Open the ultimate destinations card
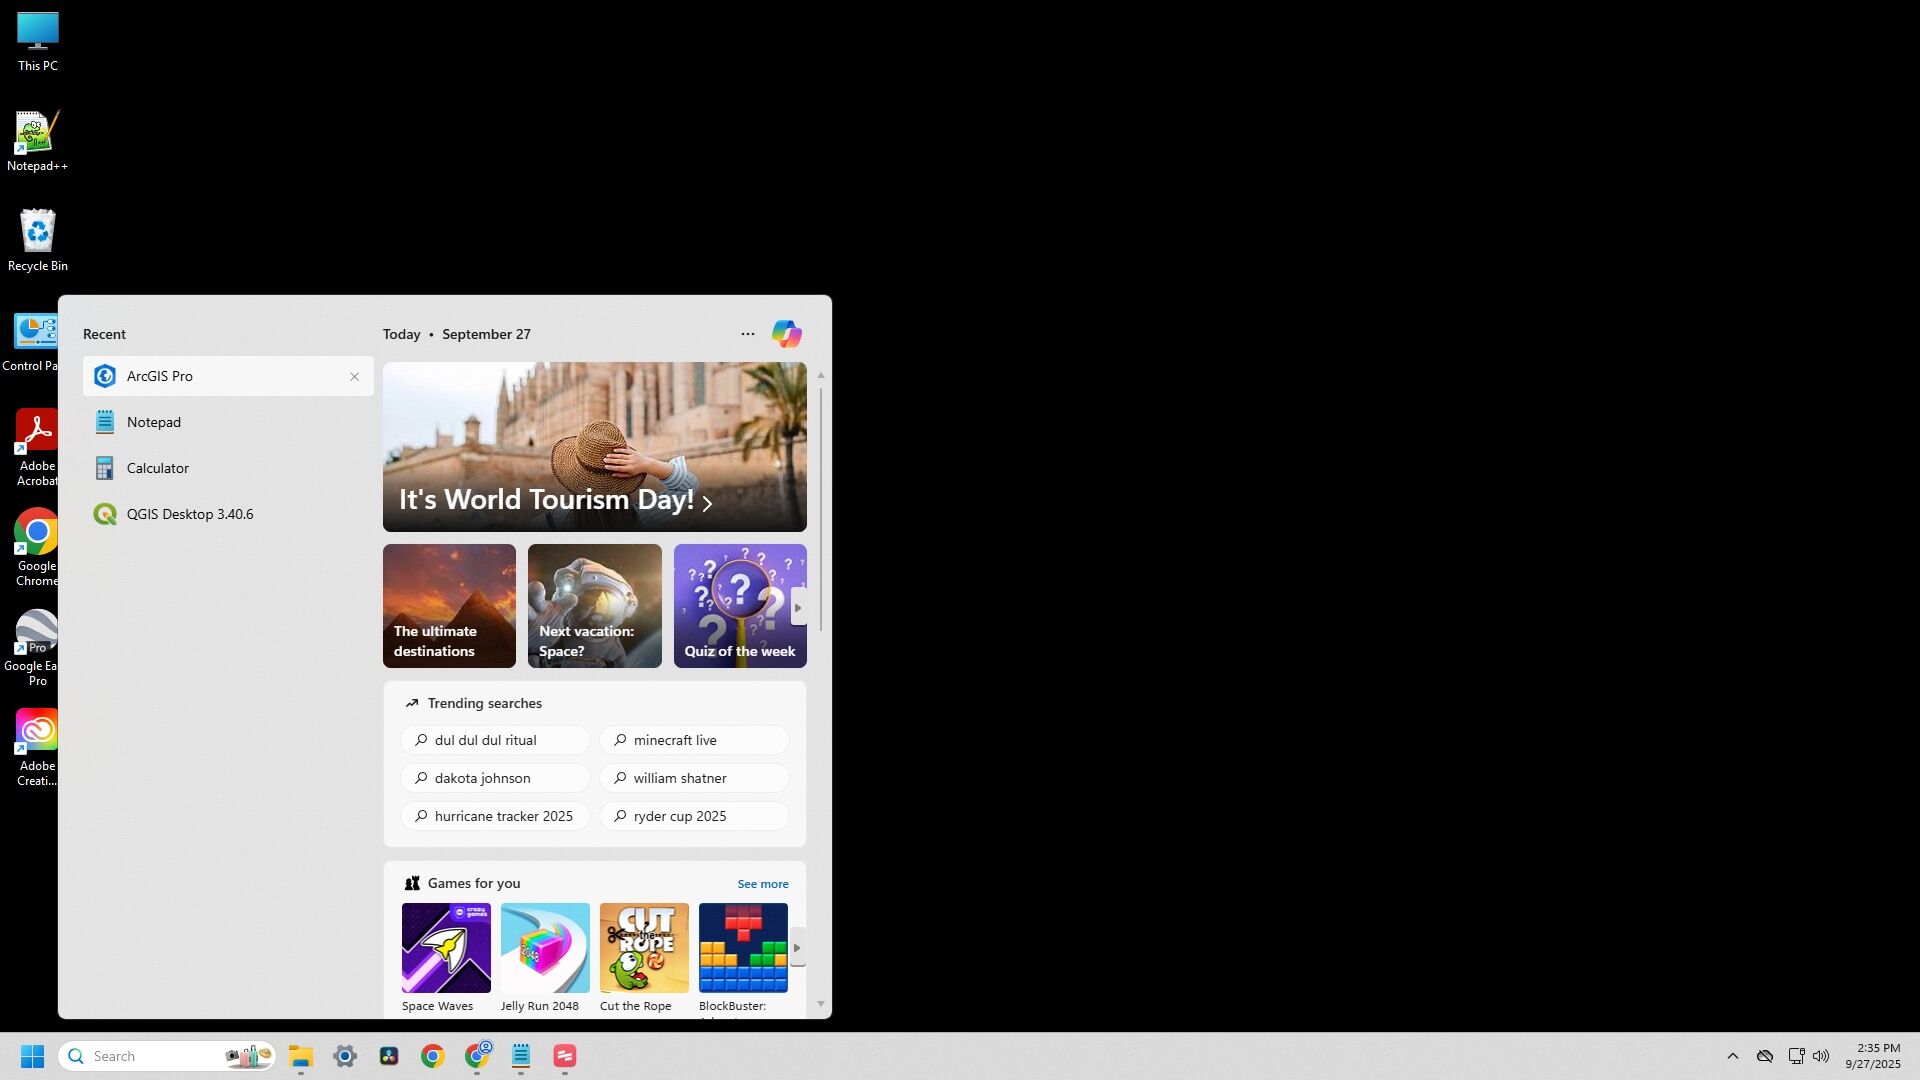Viewport: 1920px width, 1080px height. click(x=449, y=606)
